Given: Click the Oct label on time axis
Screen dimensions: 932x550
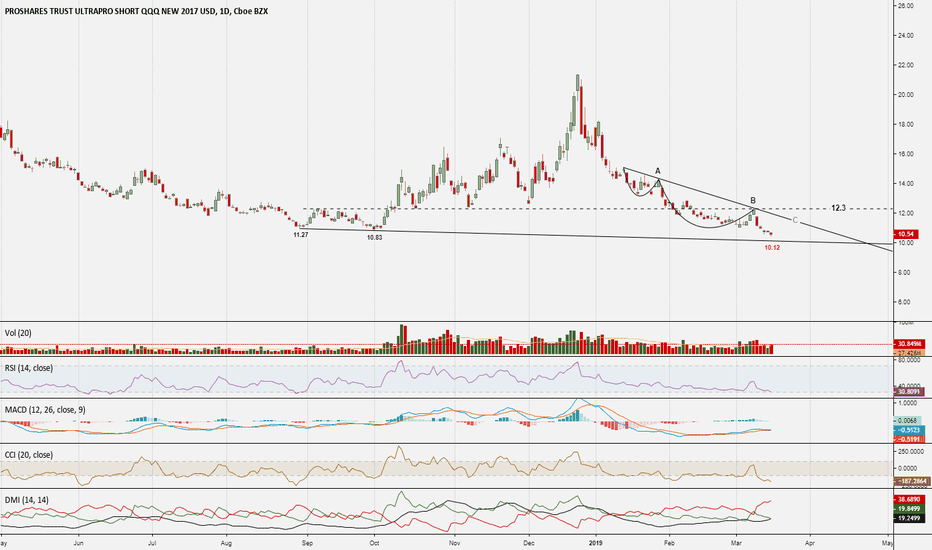Looking at the screenshot, I should tap(374, 543).
